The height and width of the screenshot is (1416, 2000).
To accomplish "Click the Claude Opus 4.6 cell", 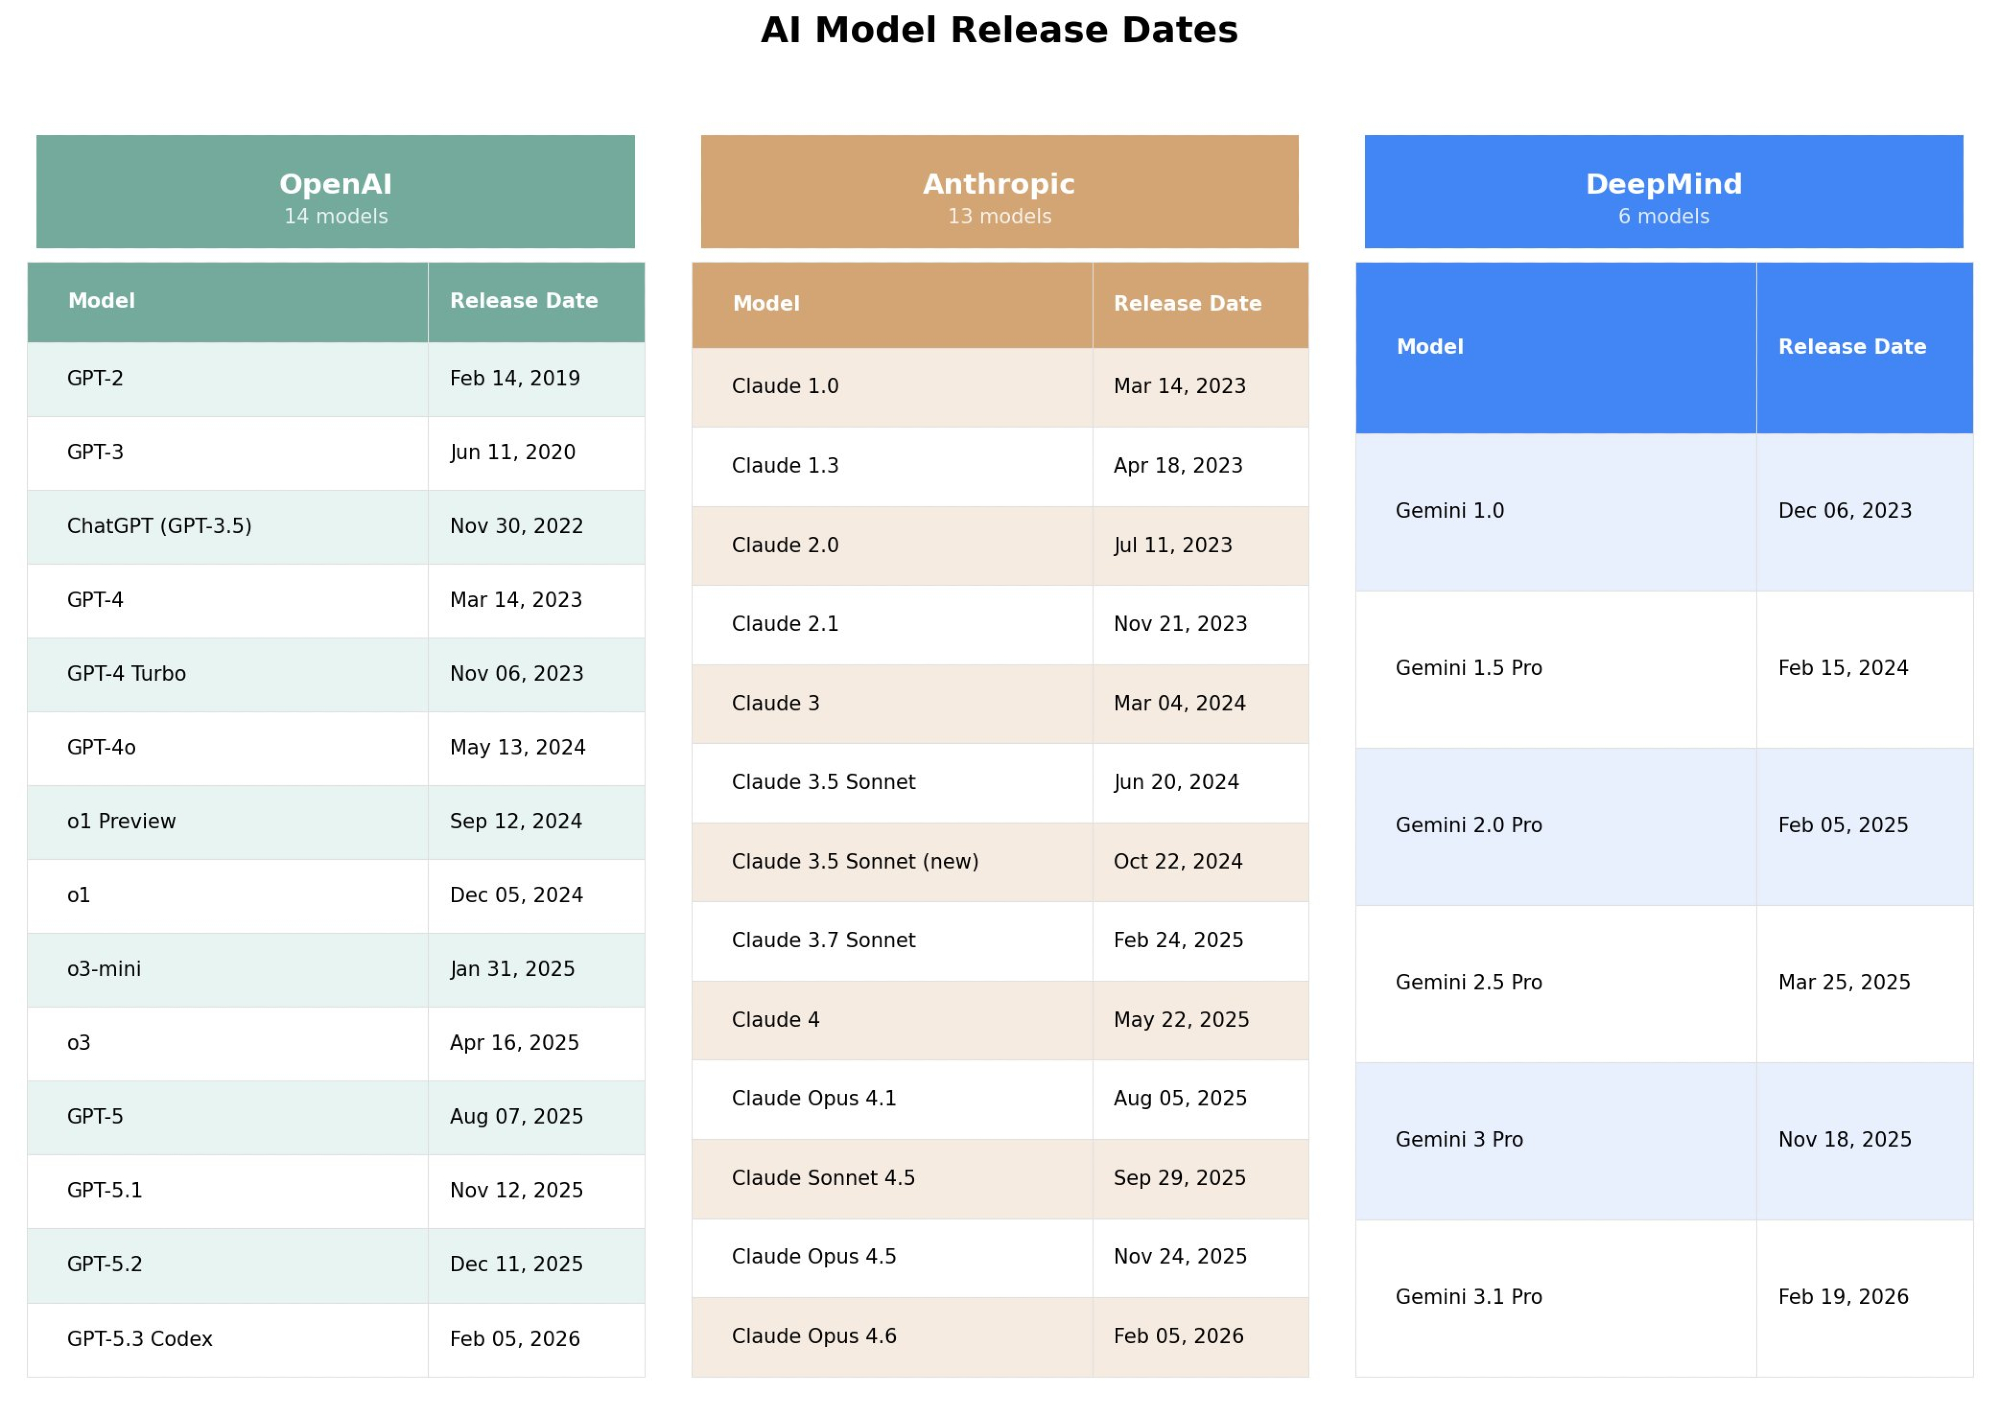I will coord(814,1336).
